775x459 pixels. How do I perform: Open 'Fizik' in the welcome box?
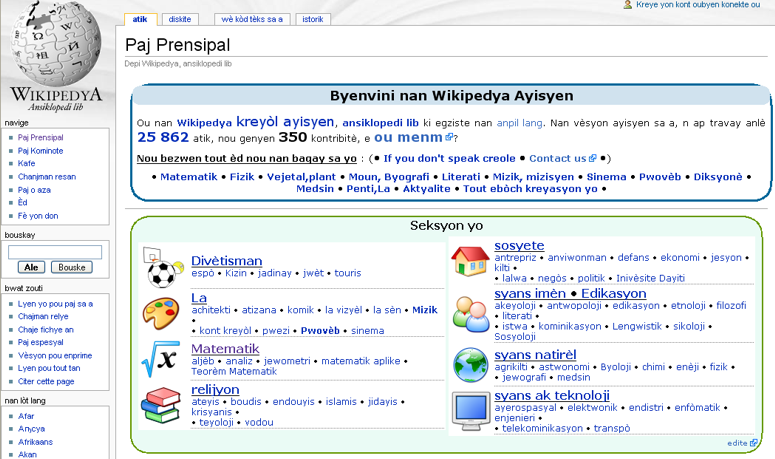(x=242, y=176)
